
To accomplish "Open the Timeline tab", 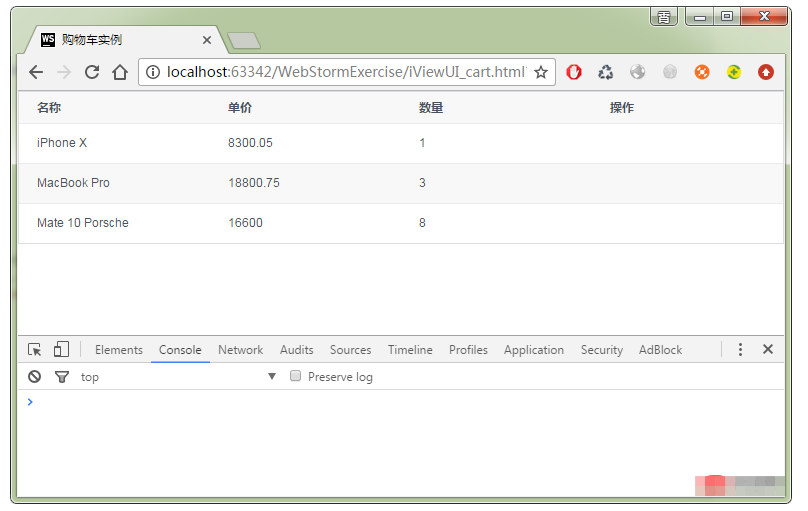I will (410, 350).
